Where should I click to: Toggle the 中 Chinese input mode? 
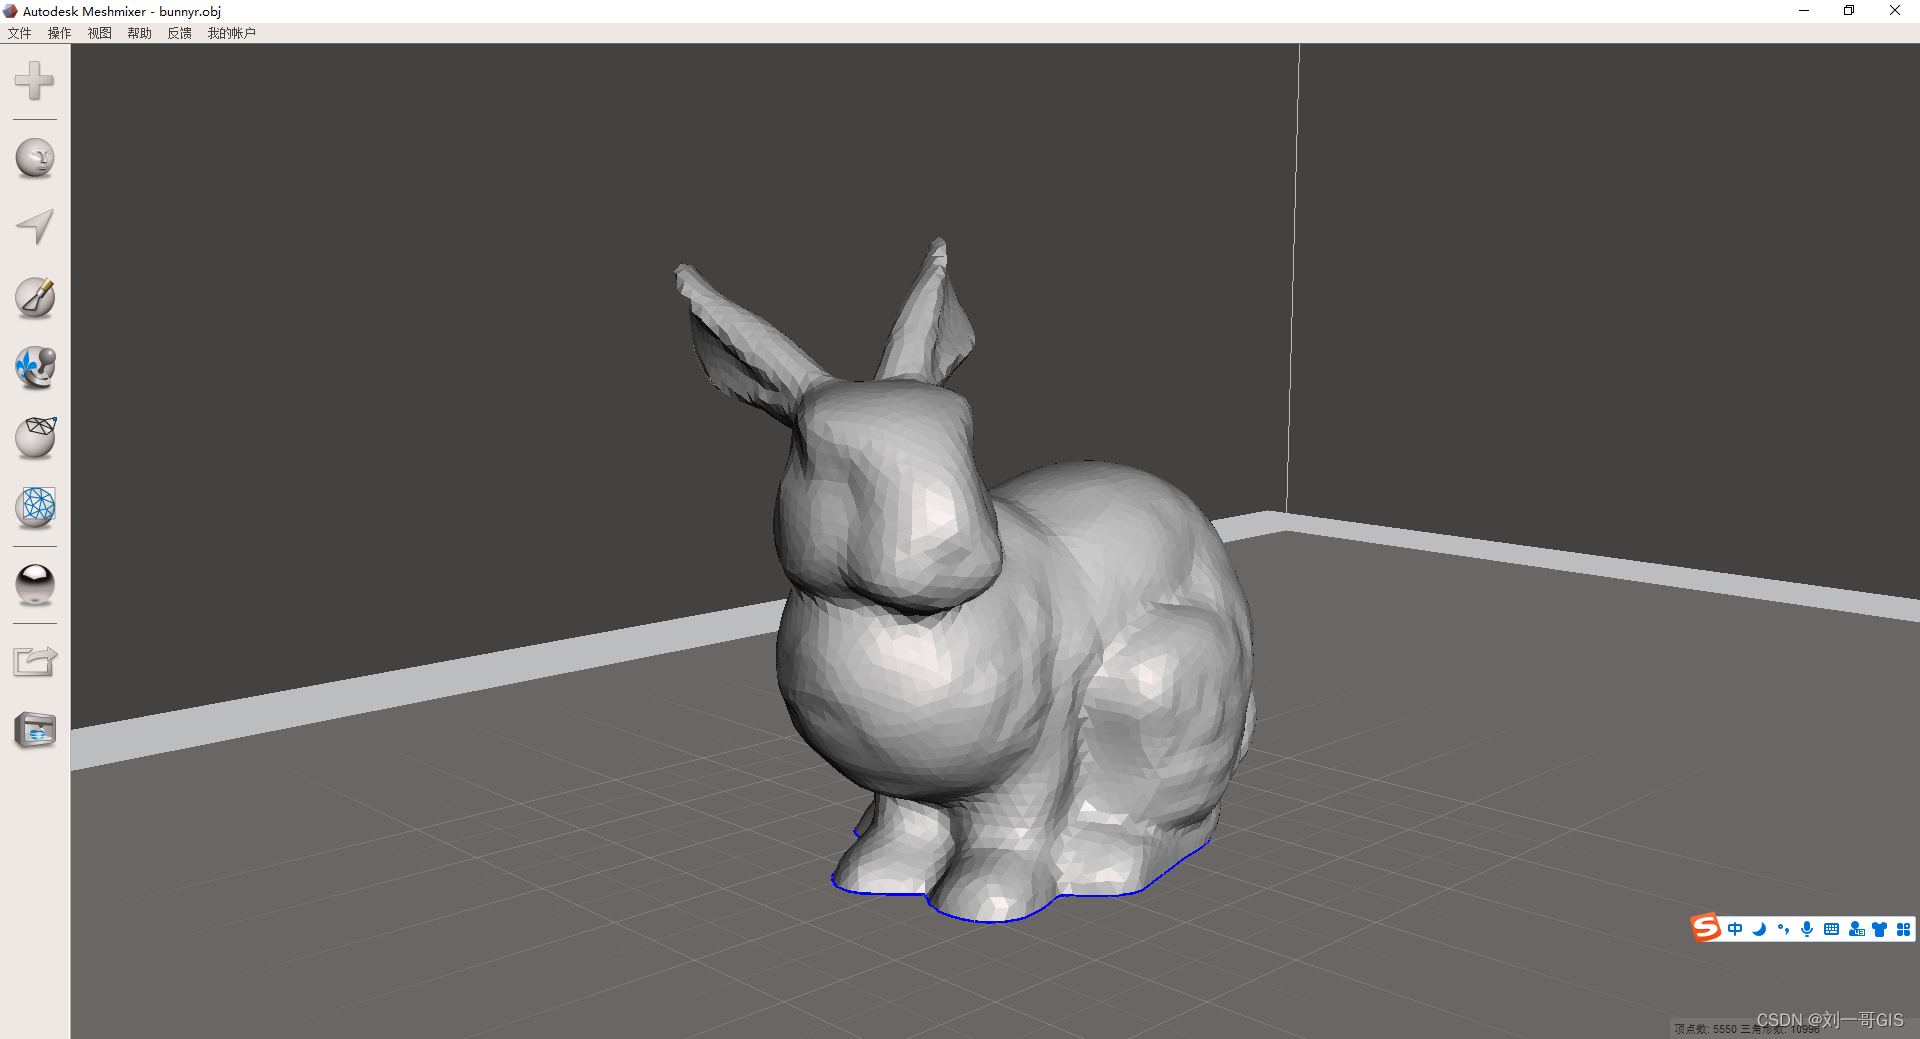(x=1735, y=929)
